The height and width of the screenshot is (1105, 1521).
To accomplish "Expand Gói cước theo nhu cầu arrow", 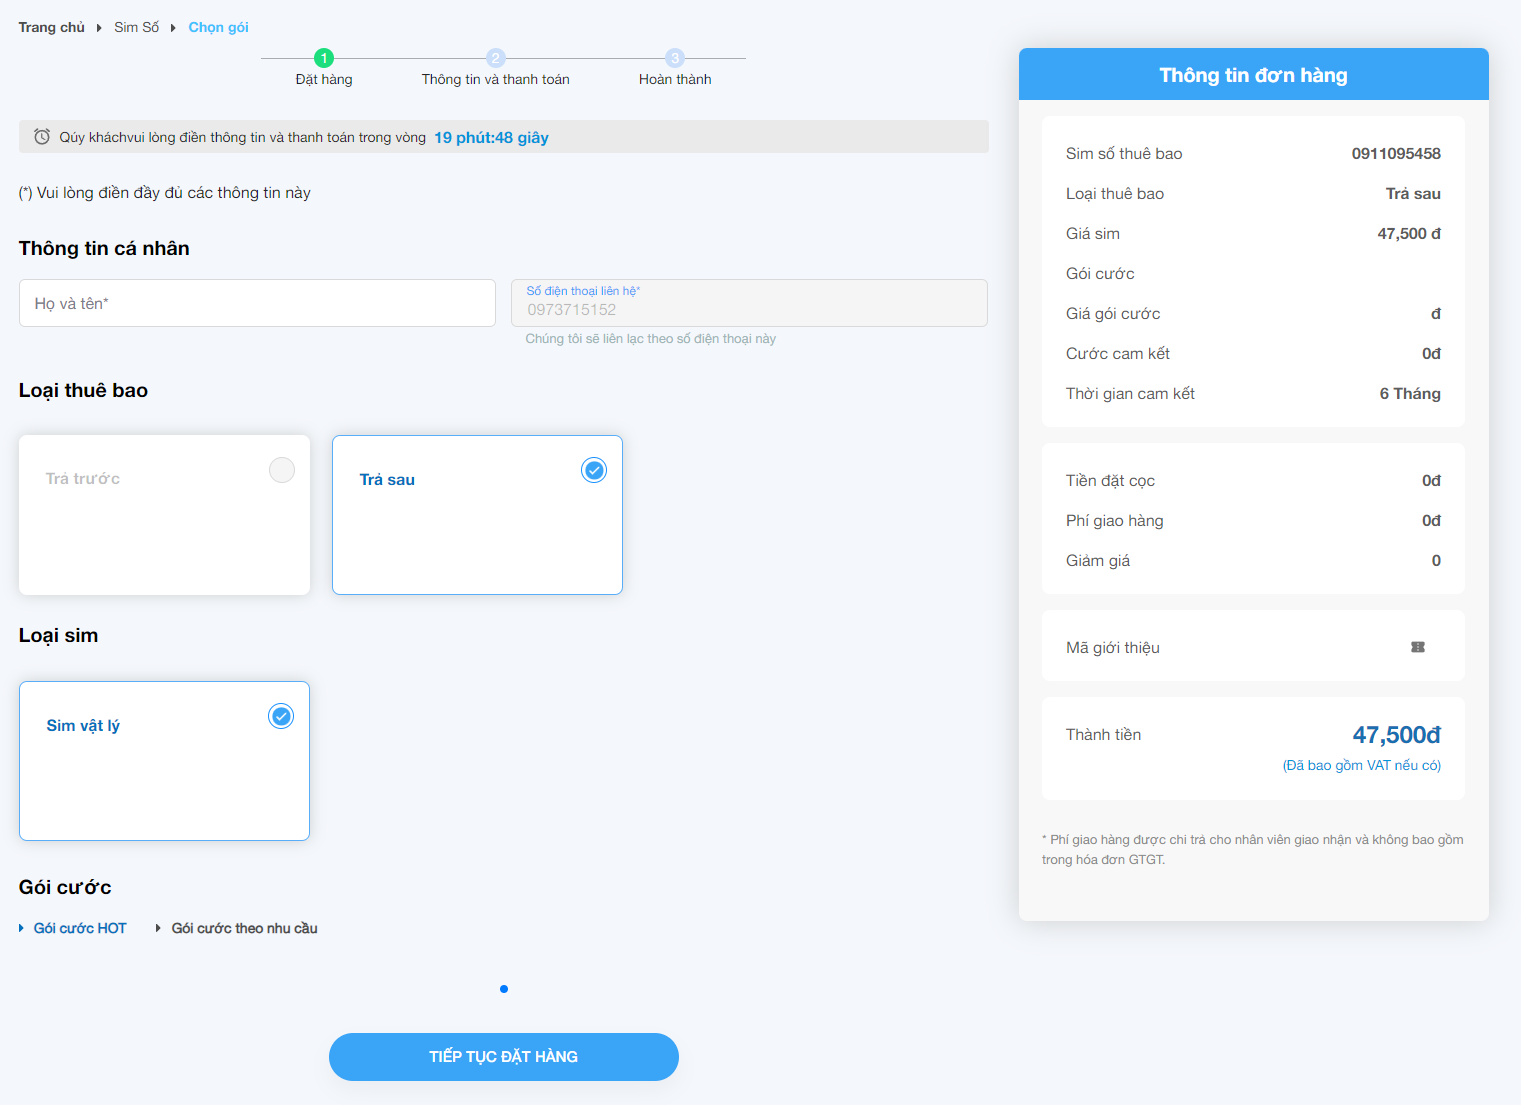I will click(158, 928).
